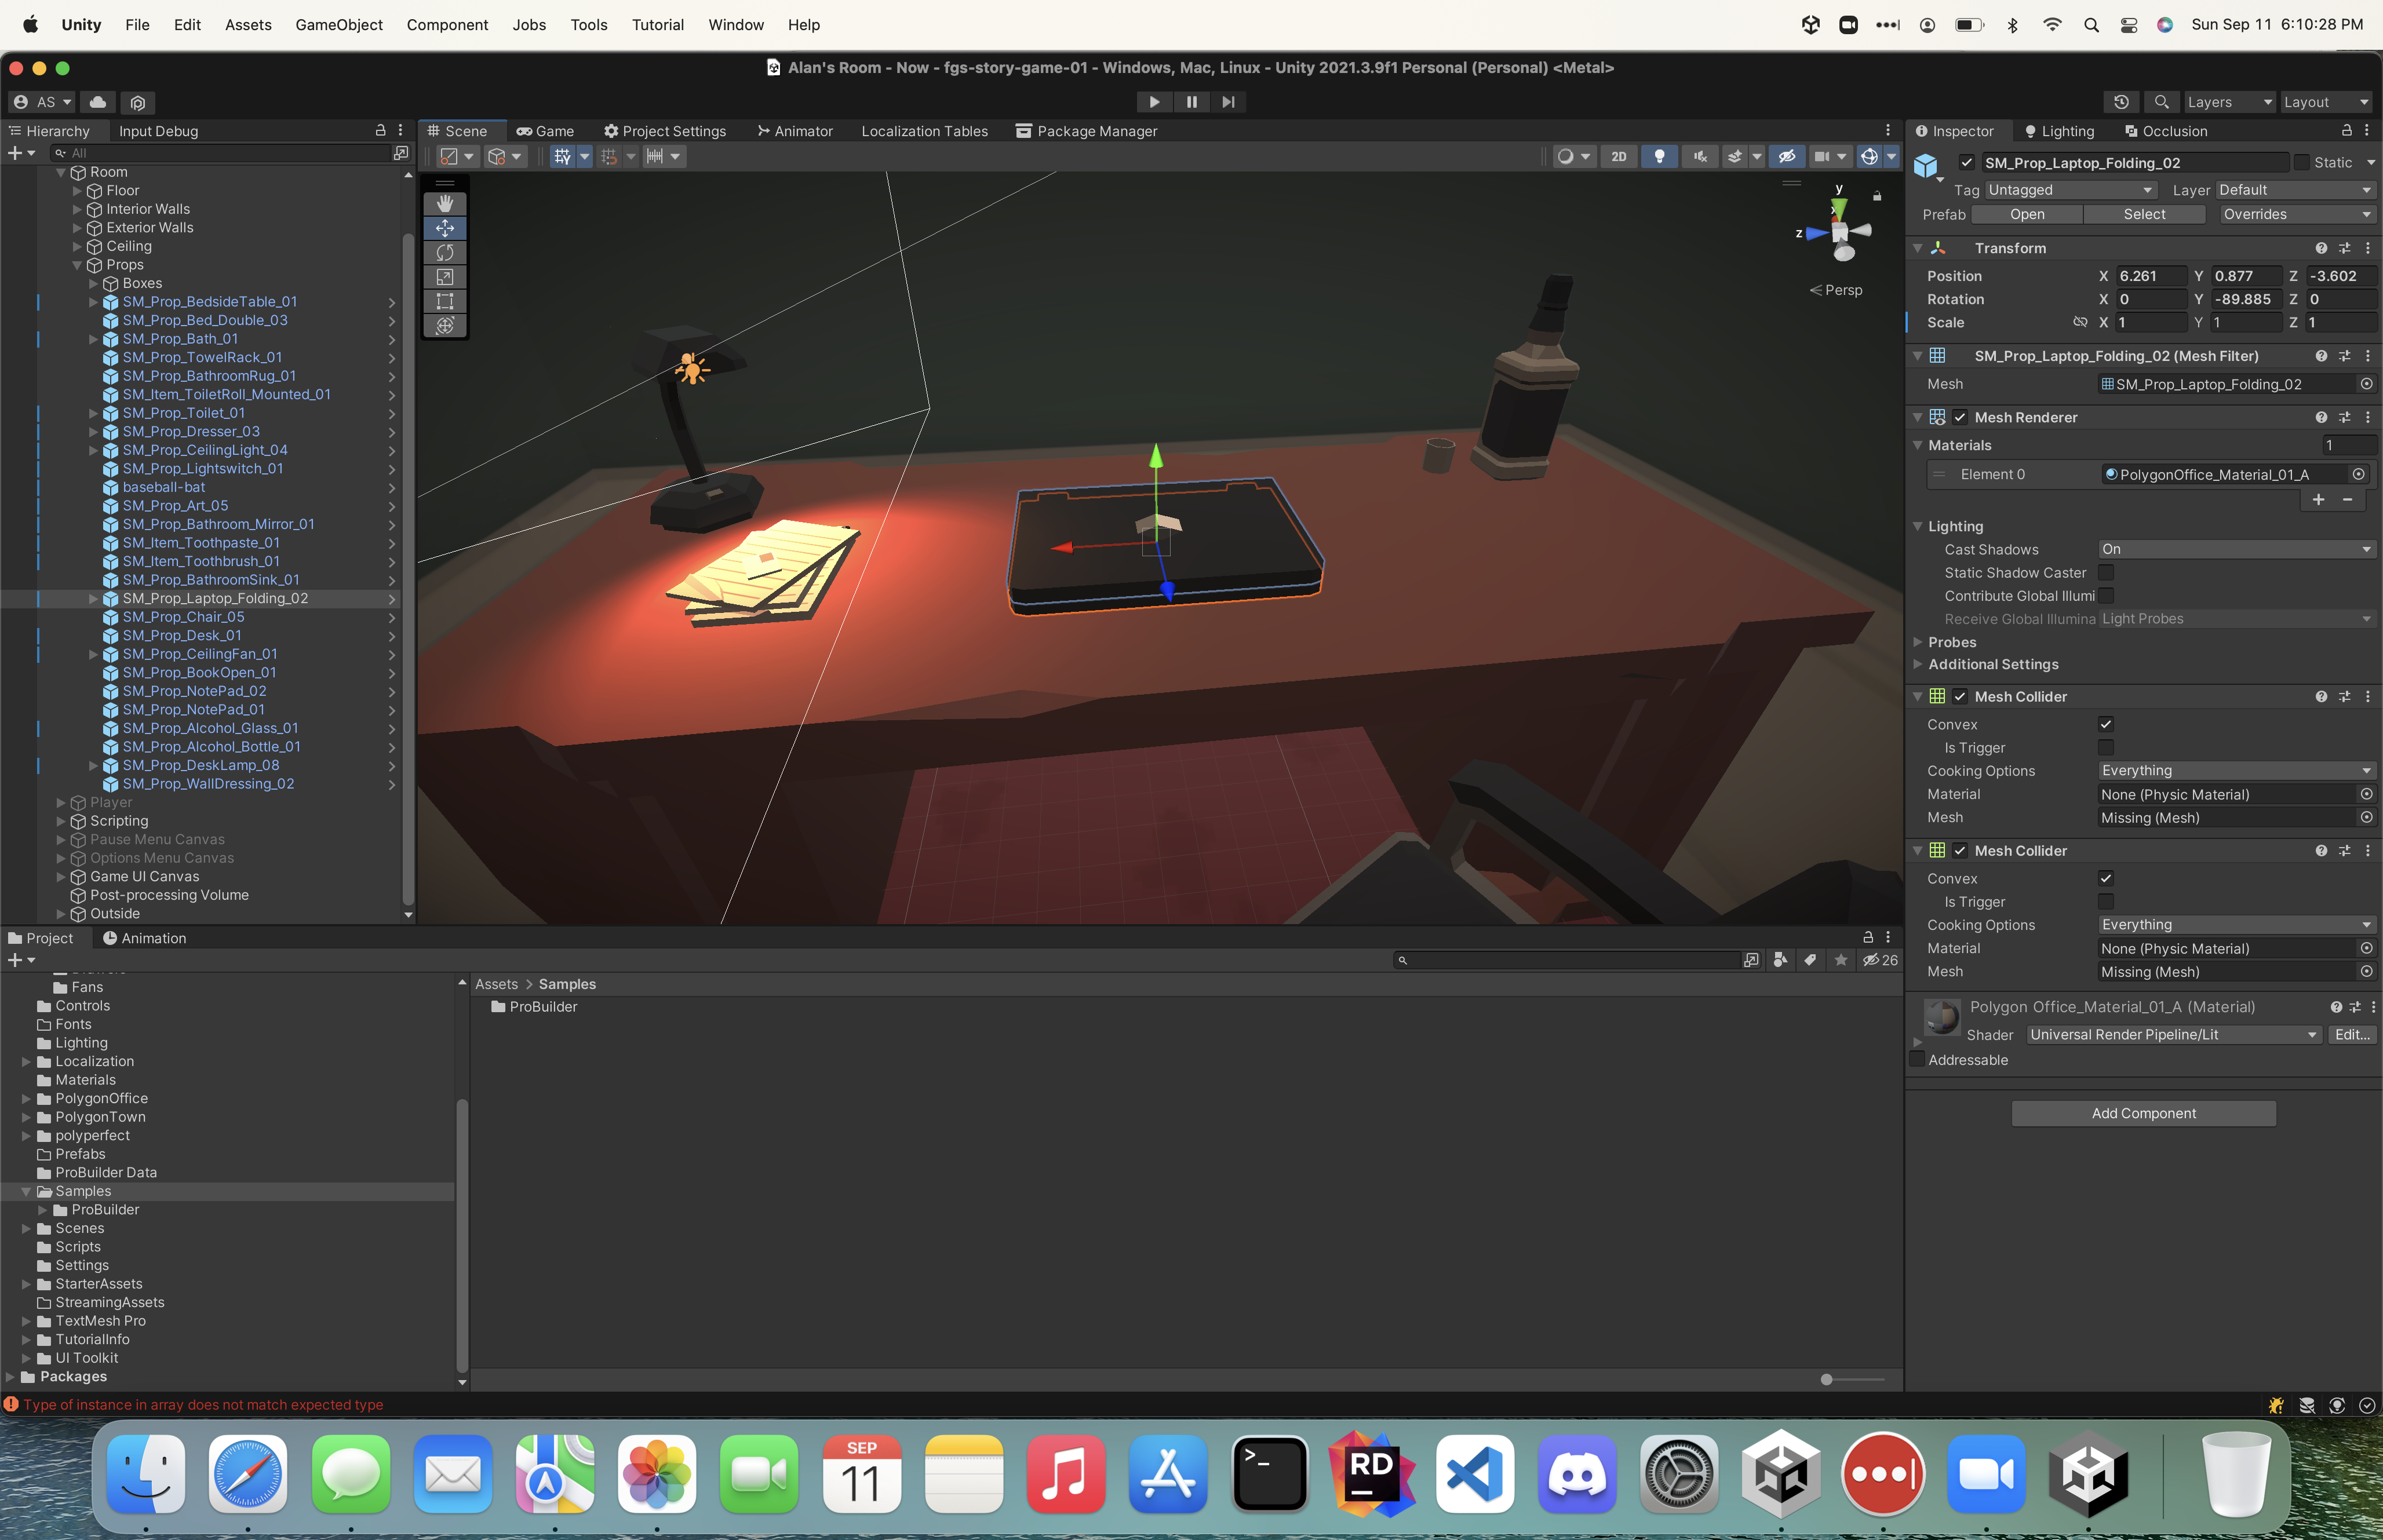Click Add Component button
This screenshot has height=1540, width=2383.
2143,1114
